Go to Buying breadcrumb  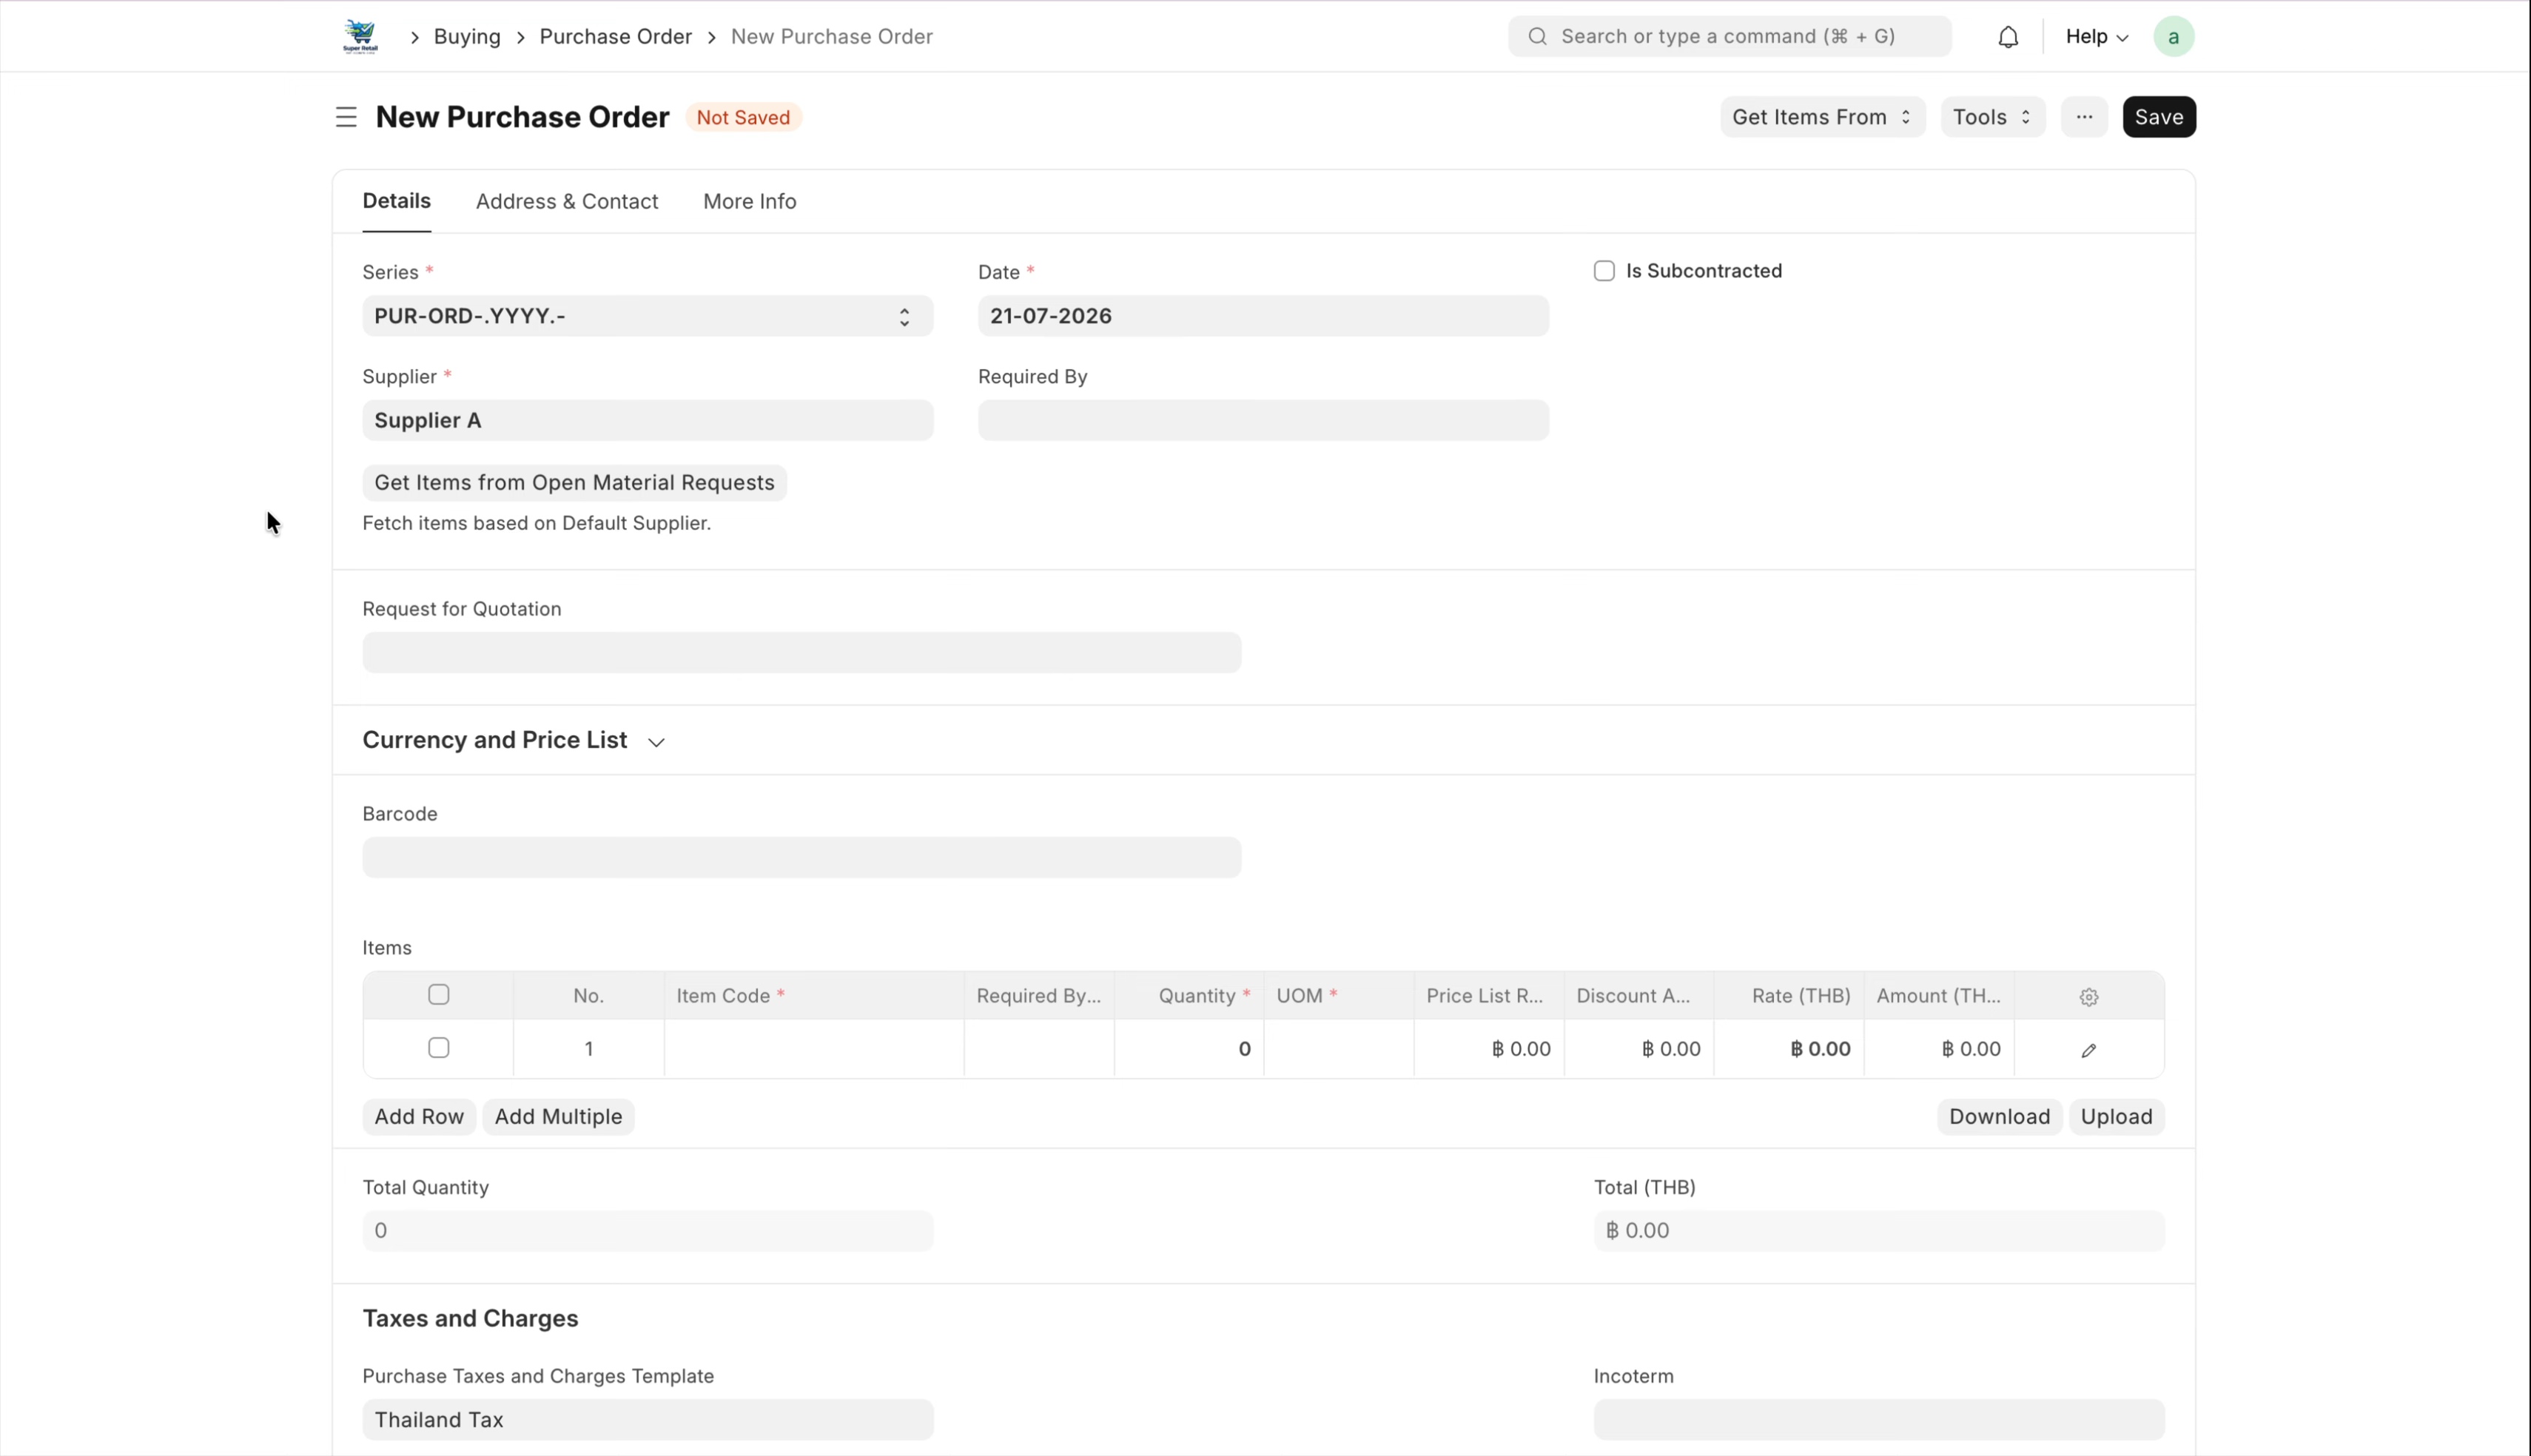point(467,37)
